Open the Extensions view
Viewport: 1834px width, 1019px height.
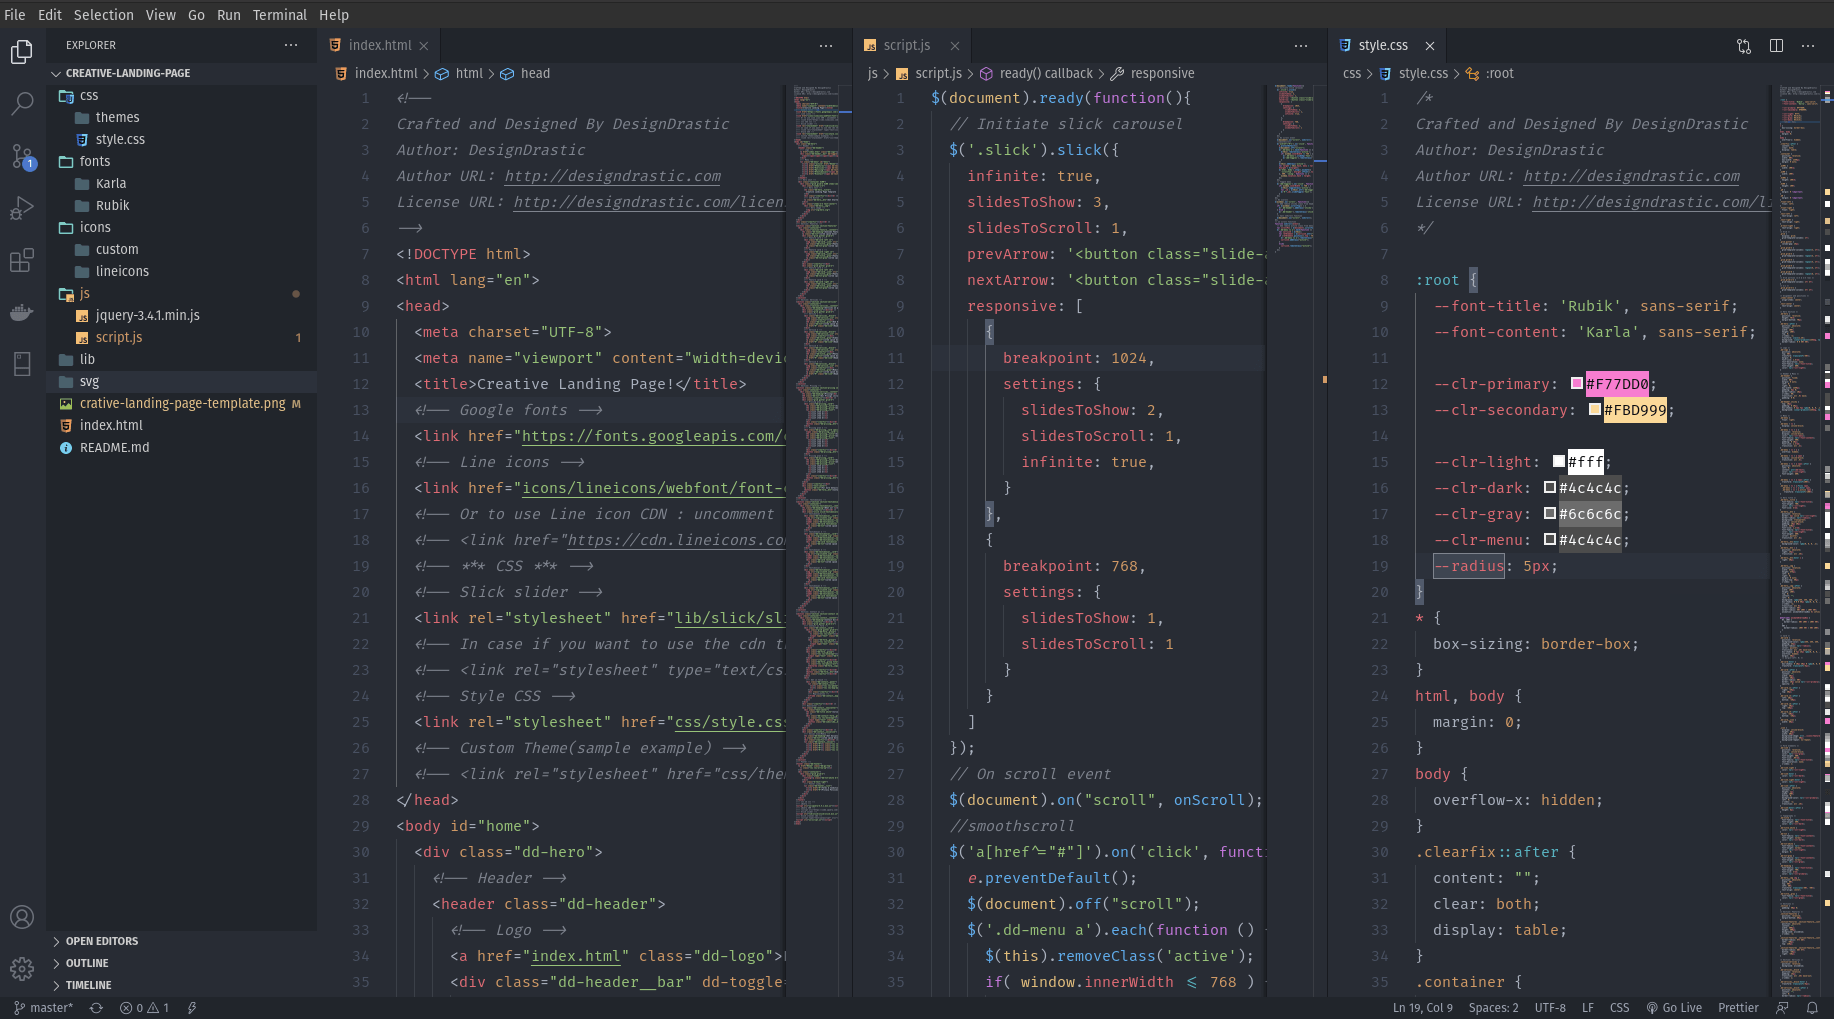pos(22,260)
